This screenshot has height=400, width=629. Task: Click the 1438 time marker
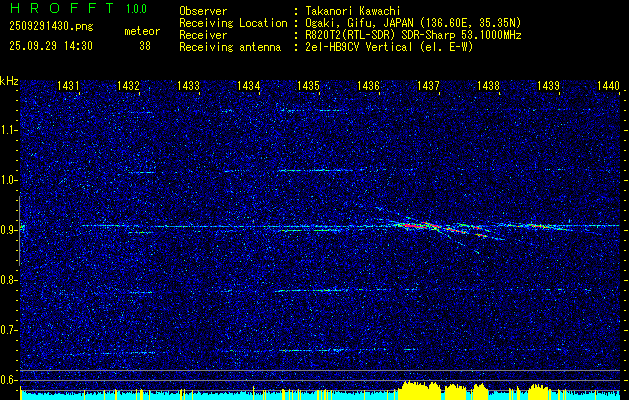[488, 85]
